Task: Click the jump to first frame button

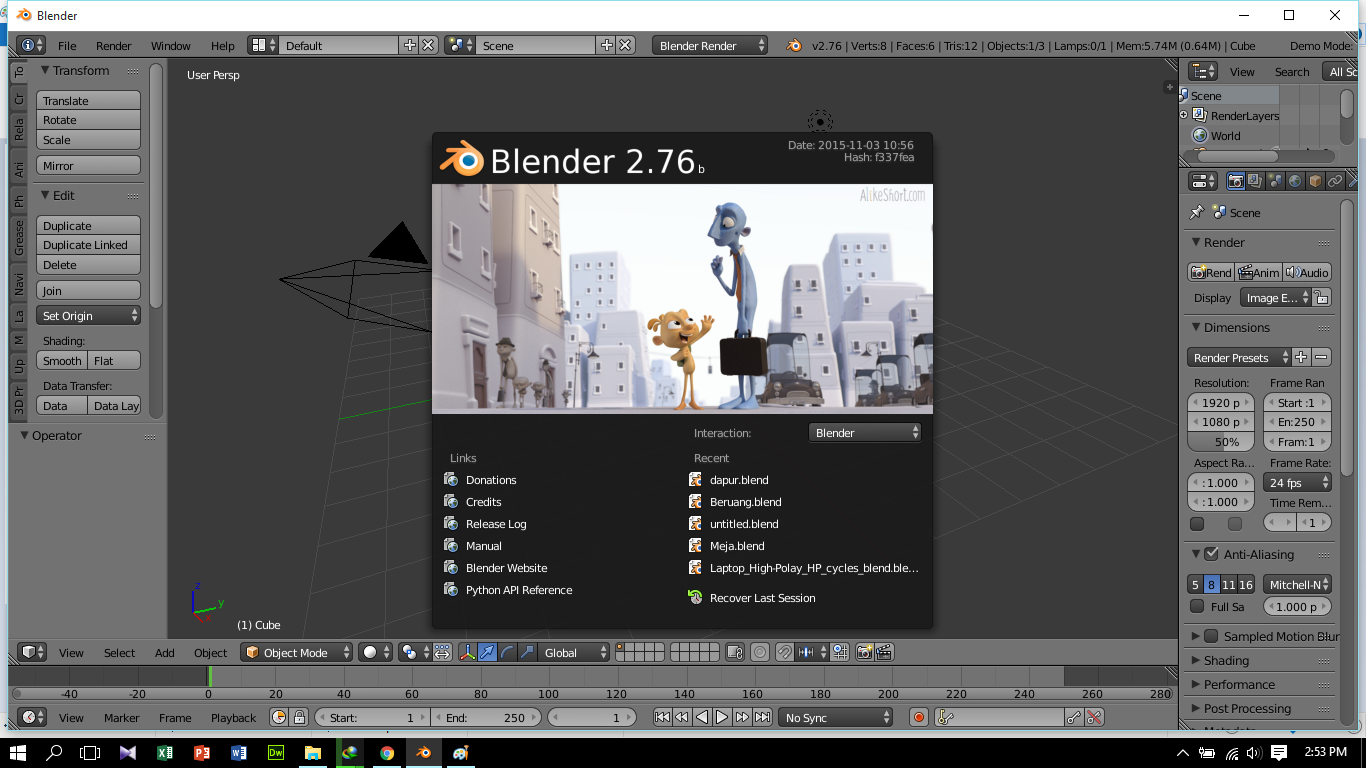Action: (x=663, y=717)
